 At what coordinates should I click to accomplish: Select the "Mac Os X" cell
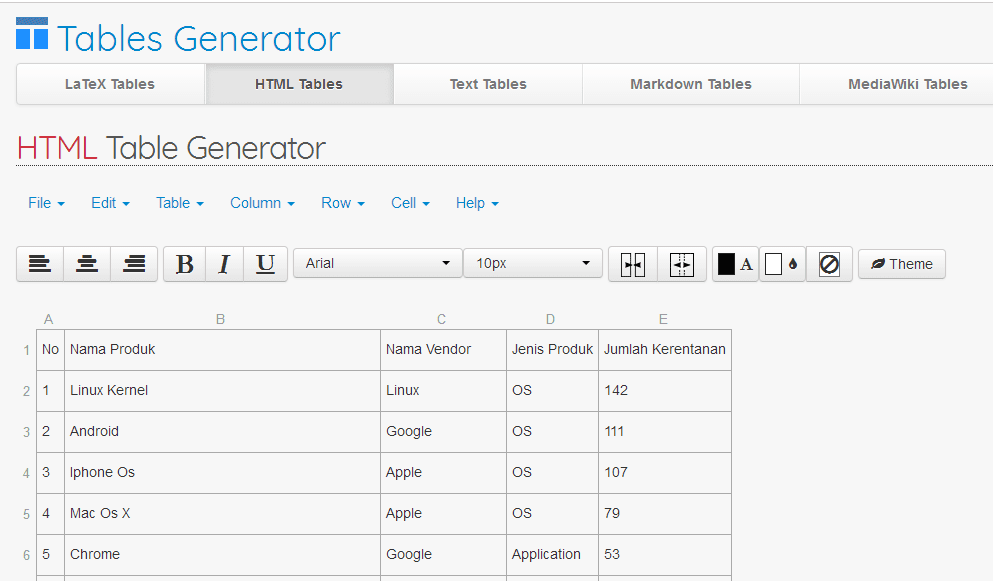click(222, 514)
